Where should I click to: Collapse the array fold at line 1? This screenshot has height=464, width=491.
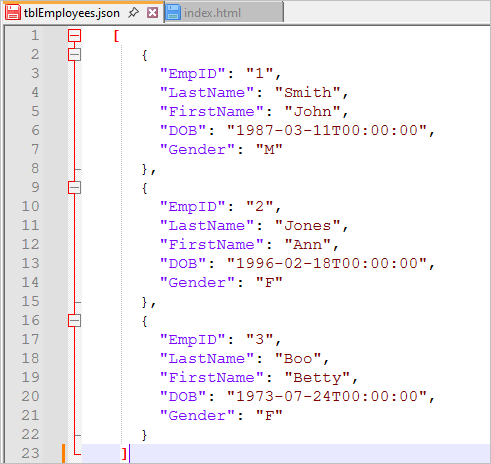point(74,35)
